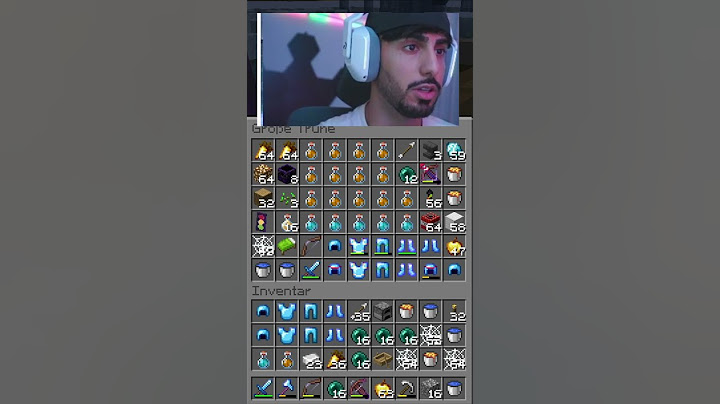720x404 pixels.
Task: Select the 16 gravel blocks in hotbar
Action: (x=430, y=388)
